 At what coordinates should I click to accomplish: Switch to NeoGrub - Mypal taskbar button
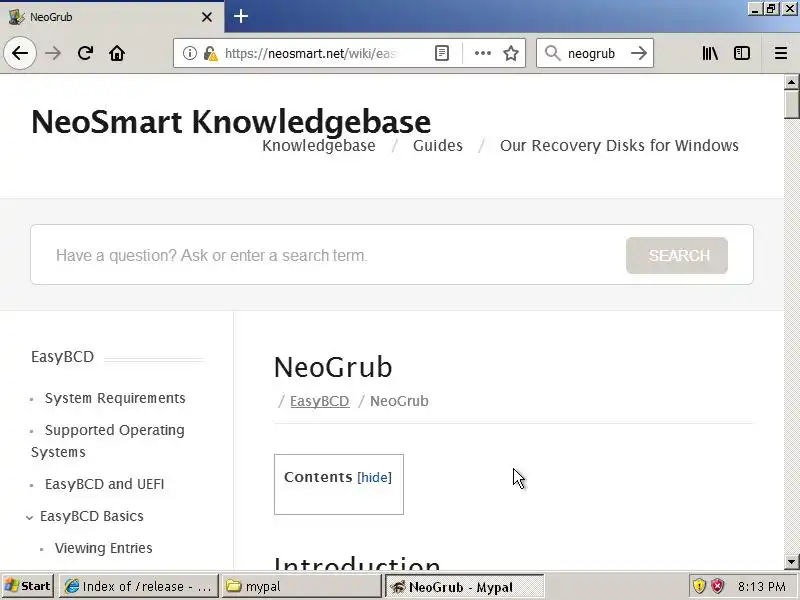coord(464,587)
